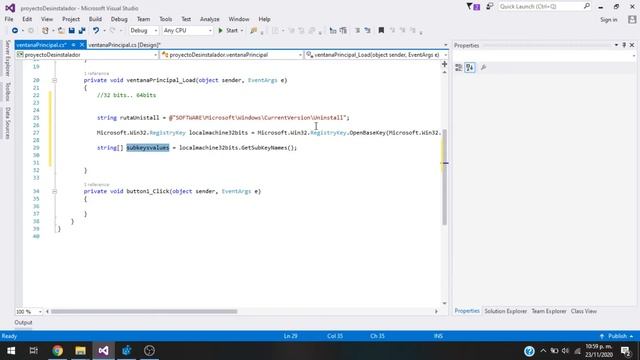This screenshot has height=360, width=640.
Task: Switch to the Team Explorer tab
Action: coord(549,311)
